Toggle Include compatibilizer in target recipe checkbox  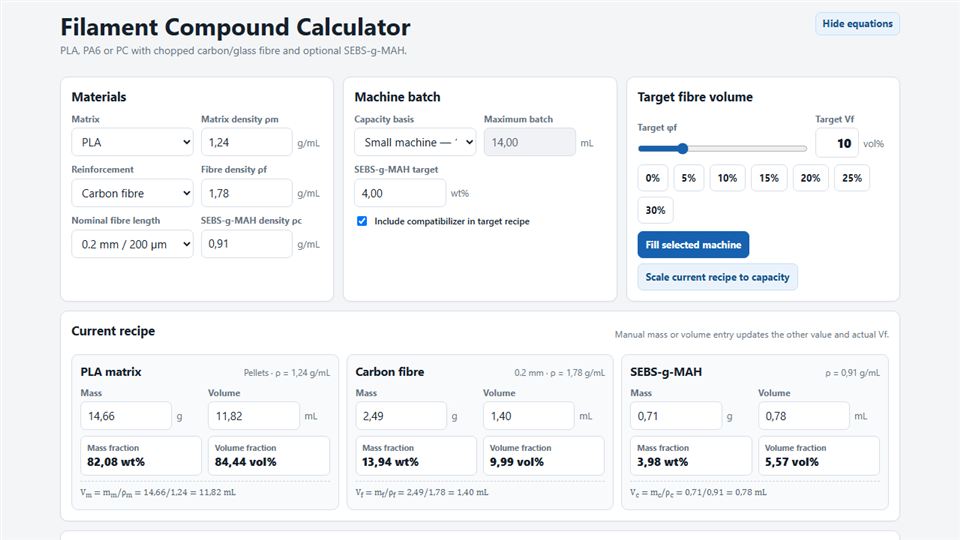pyautogui.click(x=362, y=221)
